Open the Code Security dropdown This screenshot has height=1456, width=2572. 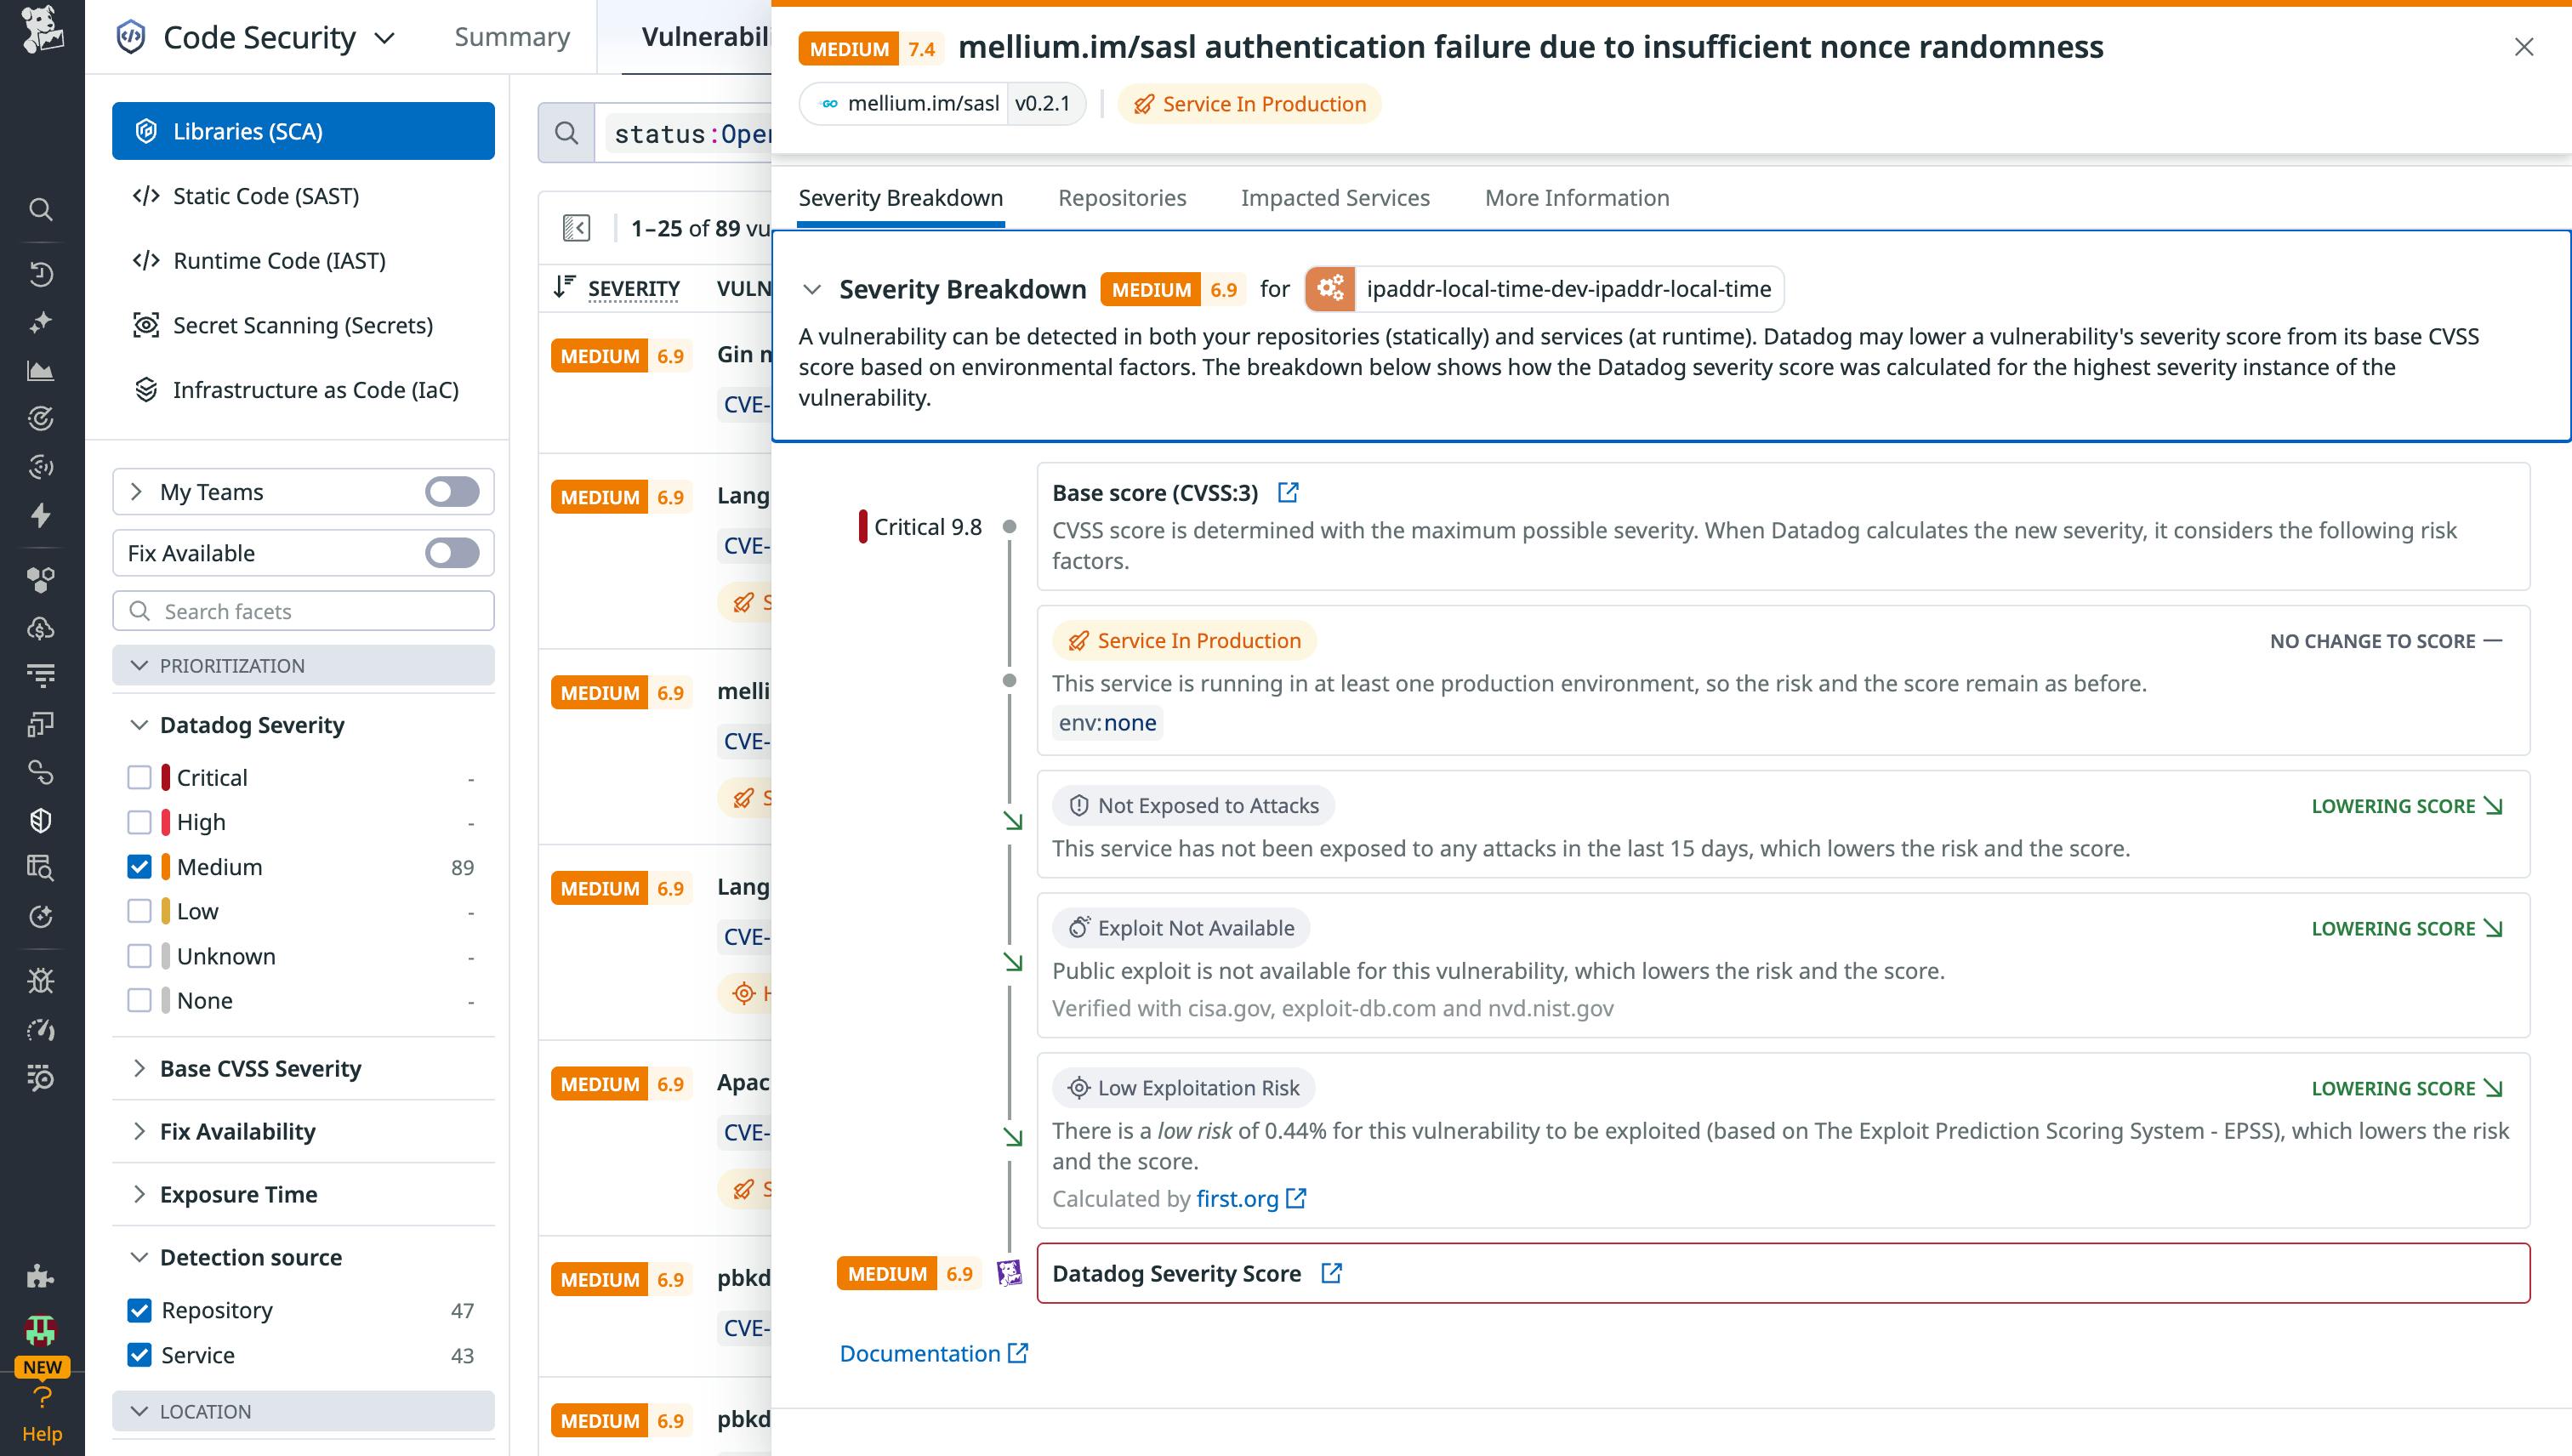point(384,37)
